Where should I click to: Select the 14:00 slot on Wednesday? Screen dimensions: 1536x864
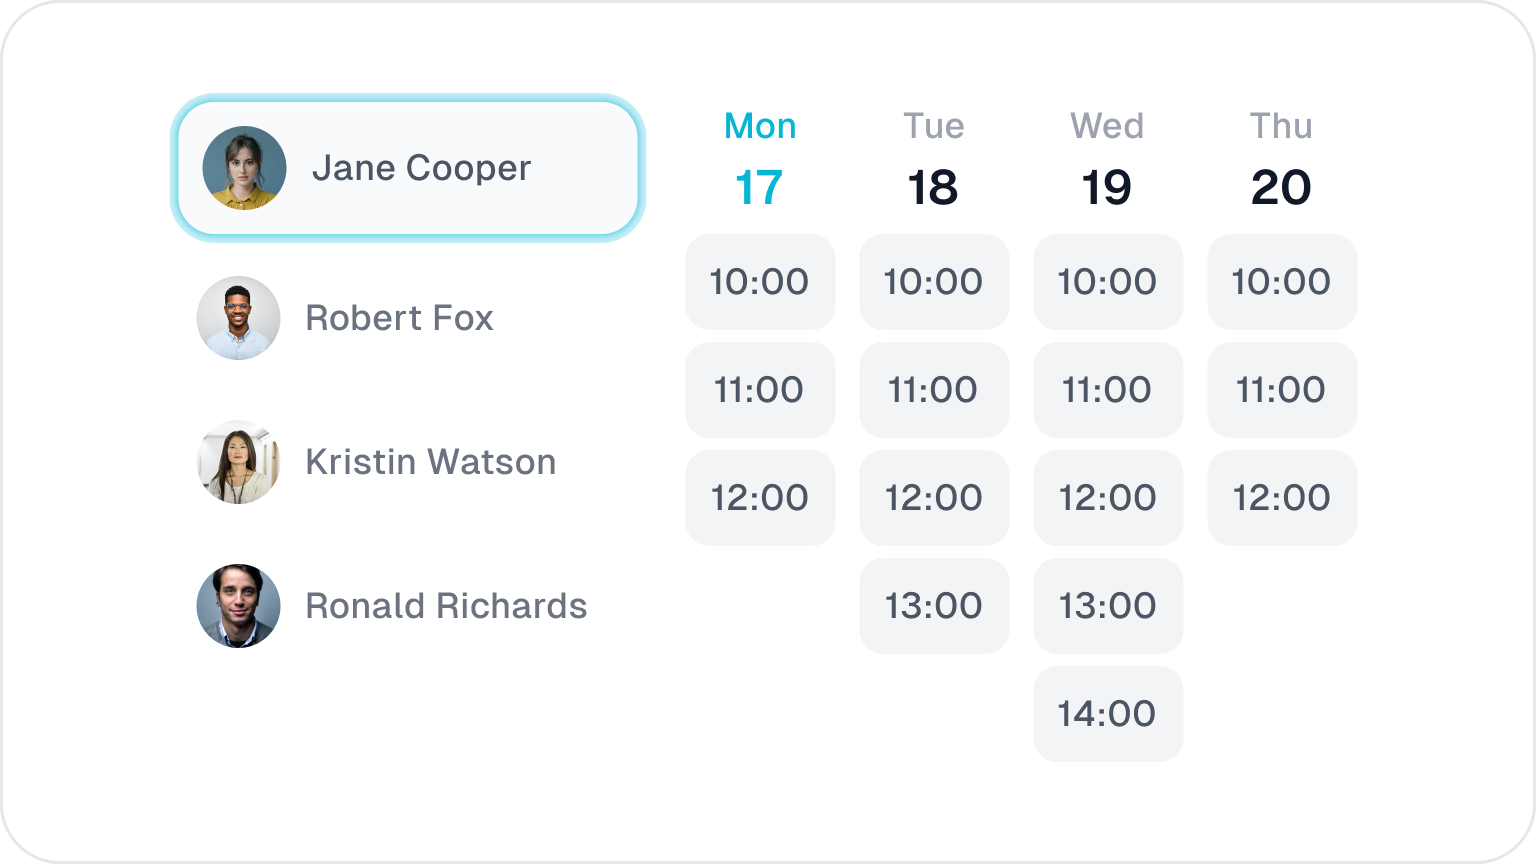1108,714
